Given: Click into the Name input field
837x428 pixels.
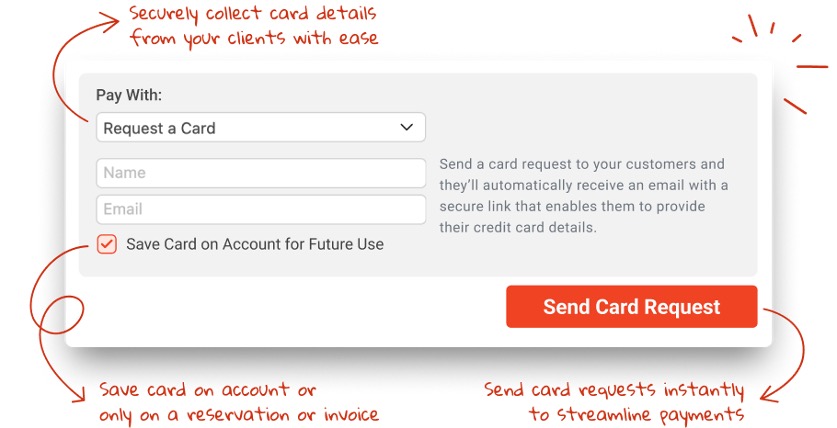Looking at the screenshot, I should point(260,173).
